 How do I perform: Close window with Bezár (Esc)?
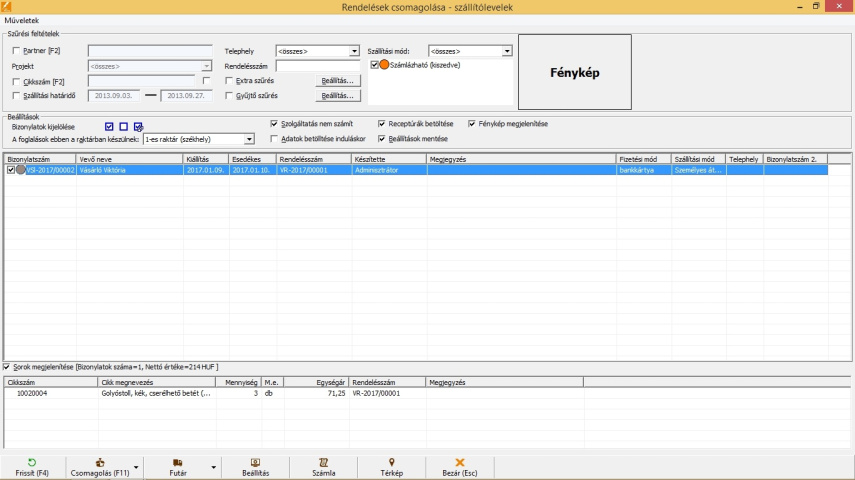click(x=460, y=463)
